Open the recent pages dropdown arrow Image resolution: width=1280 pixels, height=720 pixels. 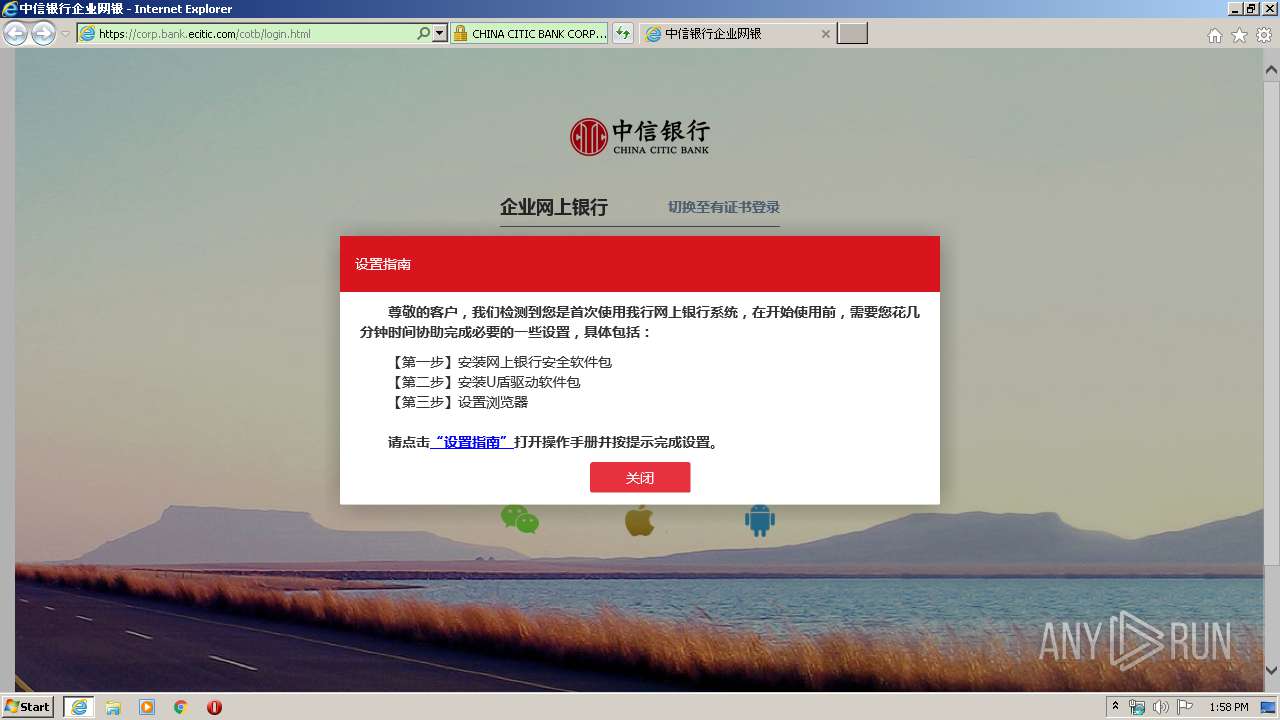[65, 34]
